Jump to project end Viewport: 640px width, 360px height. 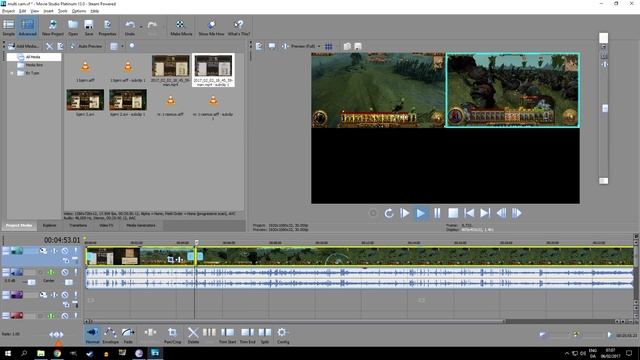tap(485, 213)
